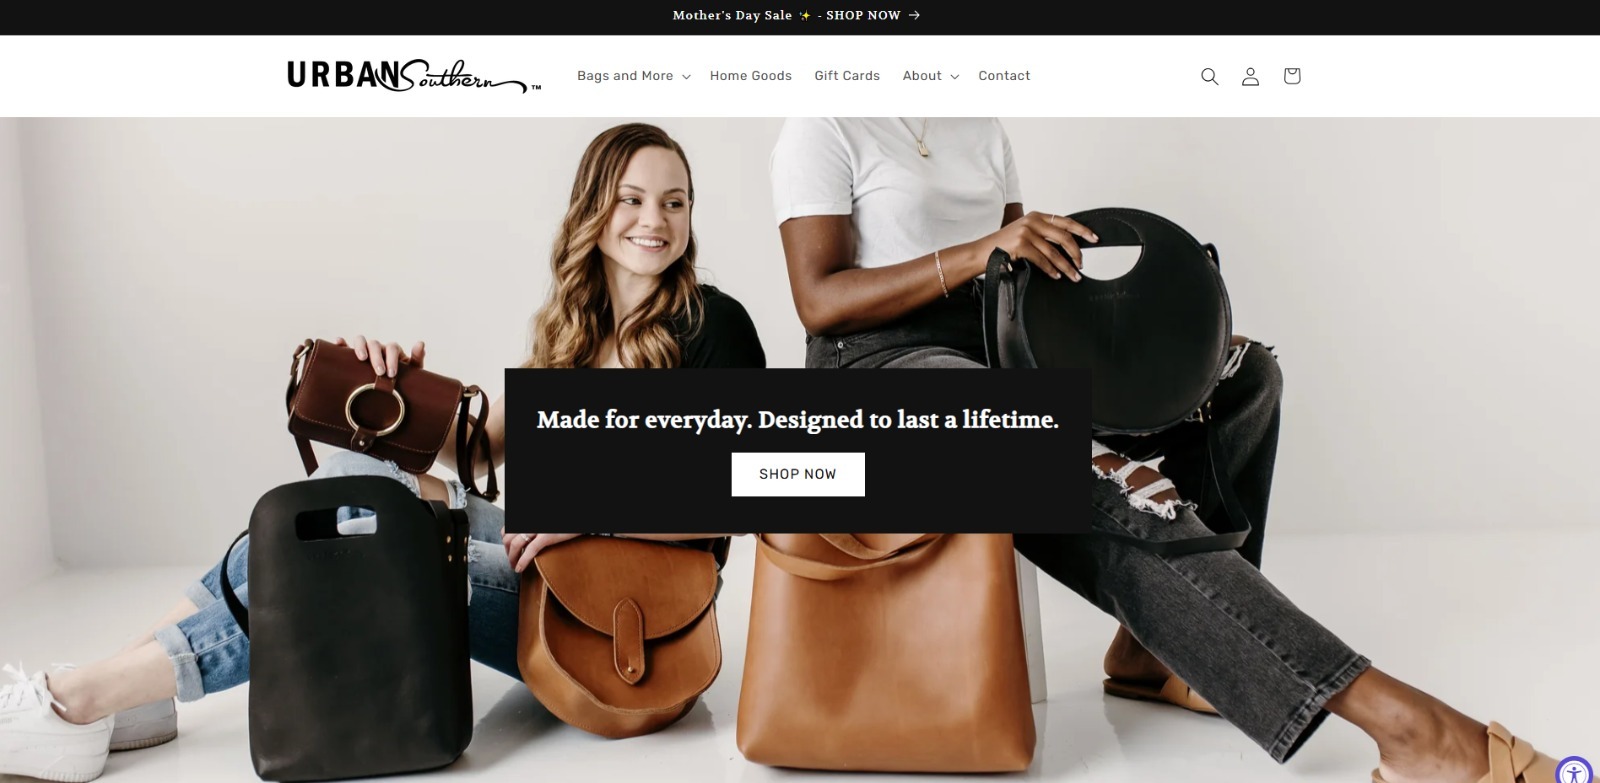
Task: Open the accessibility widget icon
Action: pos(1574,773)
